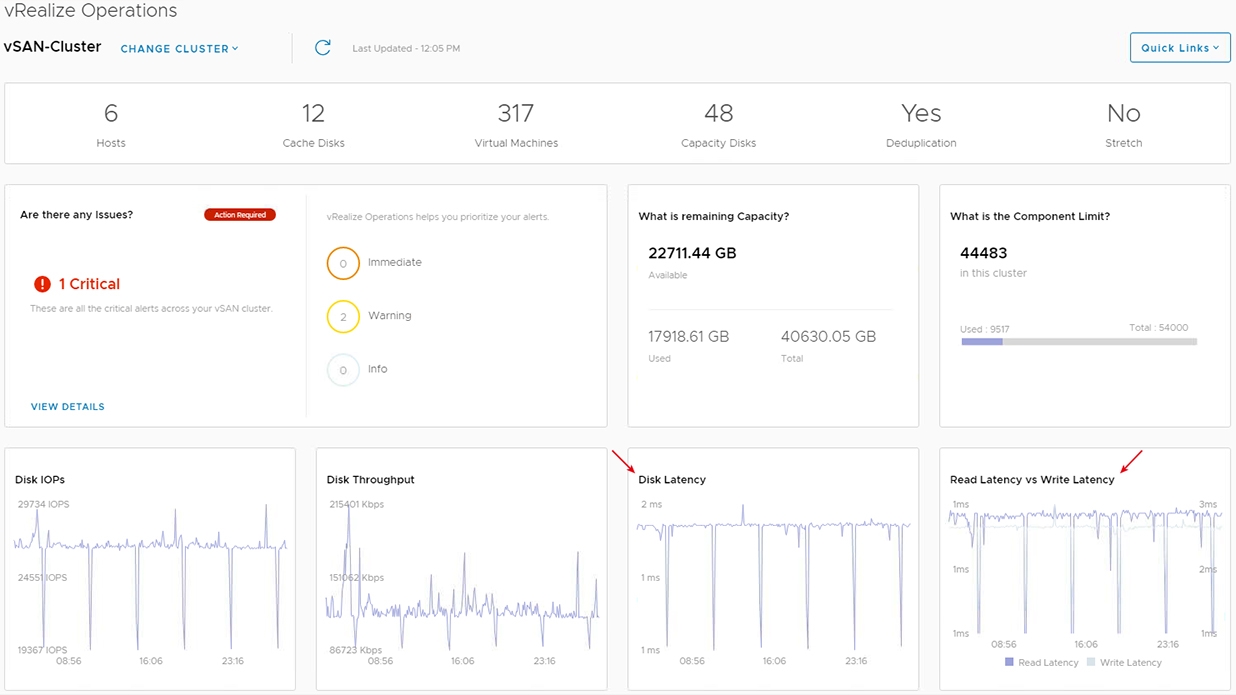1236x695 pixels.
Task: Click the Disk Latency widget title
Action: (672, 480)
